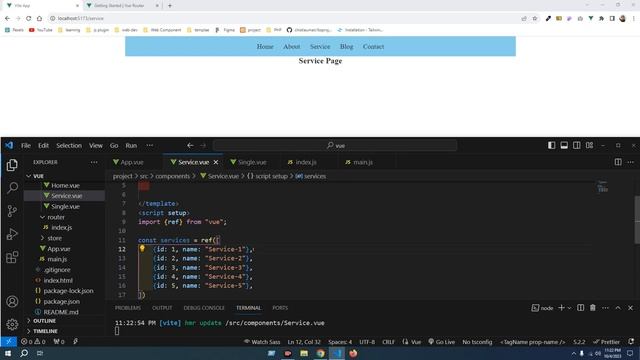Navigate to About link in web page
Viewport: 640px width, 360px height.
[291, 47]
